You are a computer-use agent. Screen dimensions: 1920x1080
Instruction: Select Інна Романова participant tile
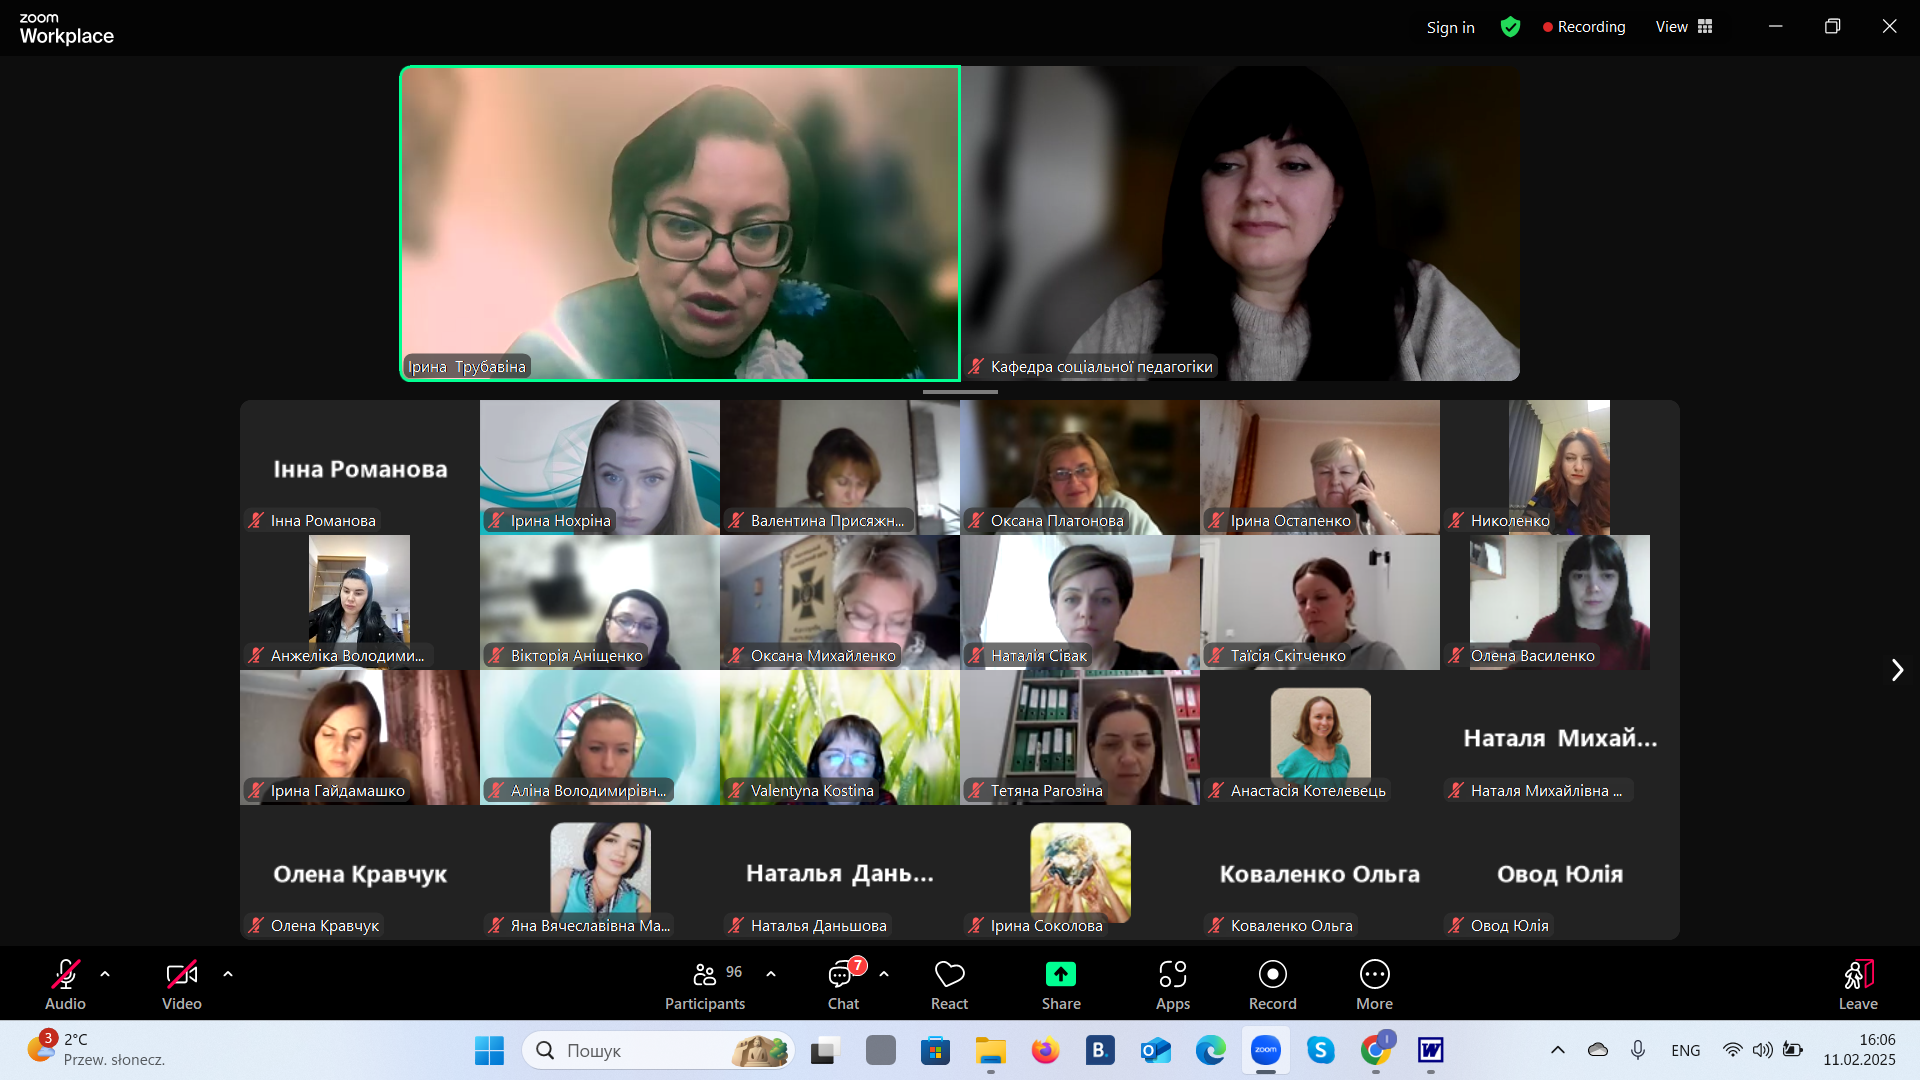point(360,467)
